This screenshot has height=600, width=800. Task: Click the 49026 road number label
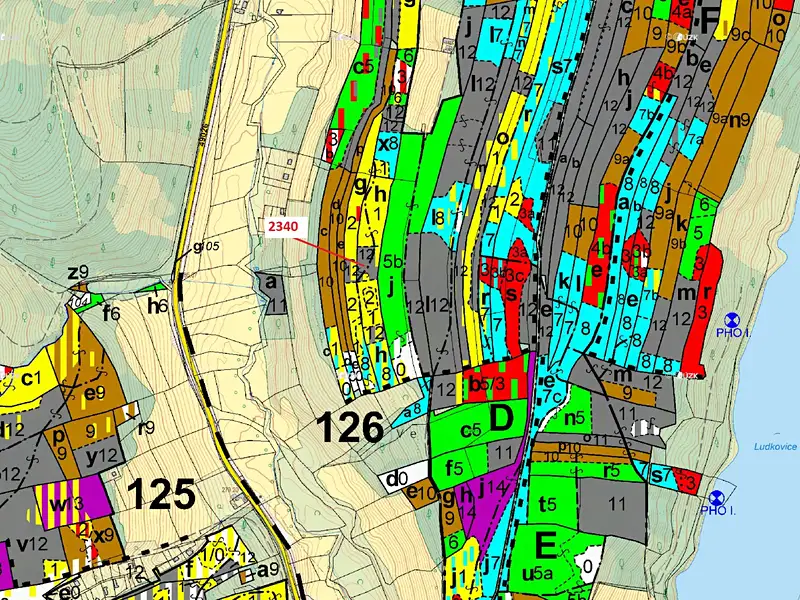click(205, 137)
